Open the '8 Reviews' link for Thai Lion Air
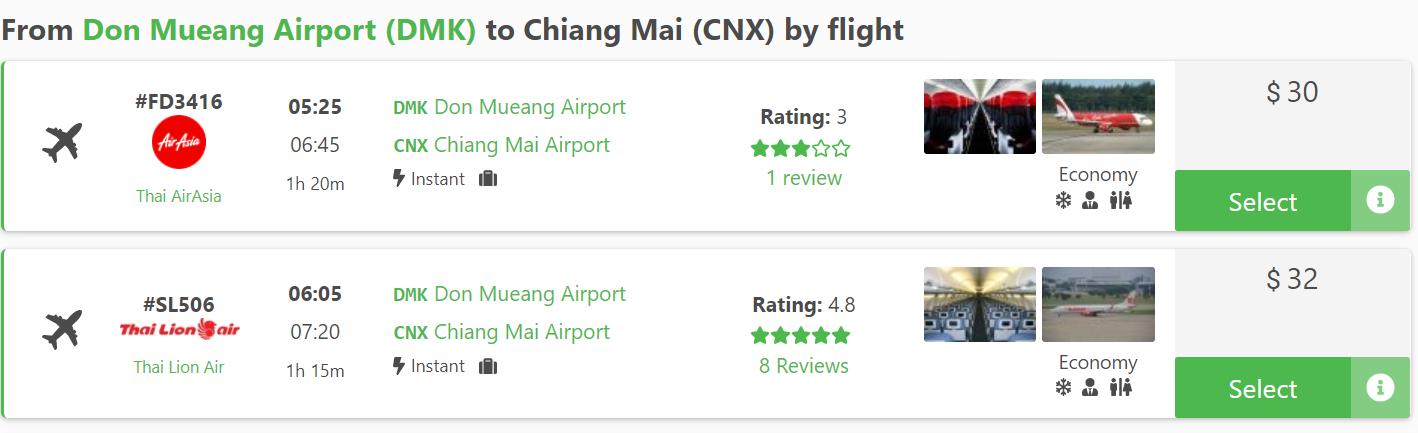The height and width of the screenshot is (433, 1418). tap(804, 366)
